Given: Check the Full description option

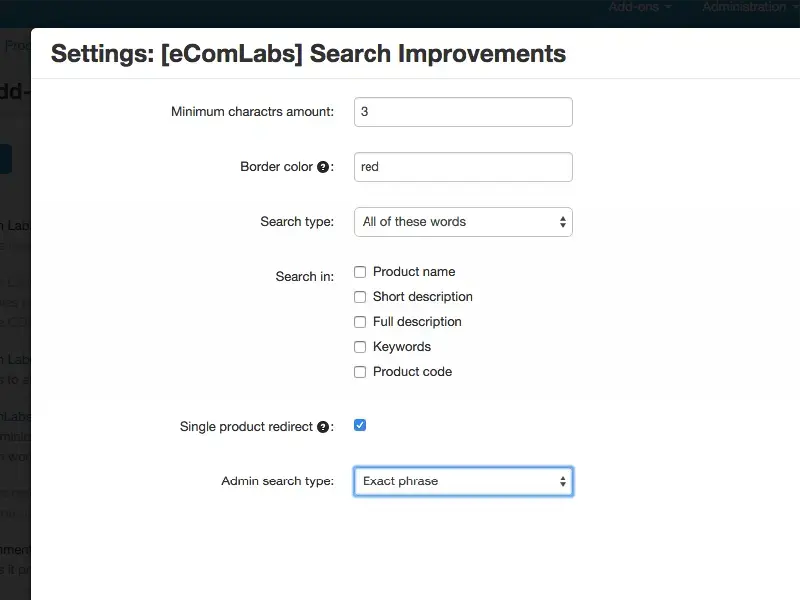Looking at the screenshot, I should (x=360, y=322).
